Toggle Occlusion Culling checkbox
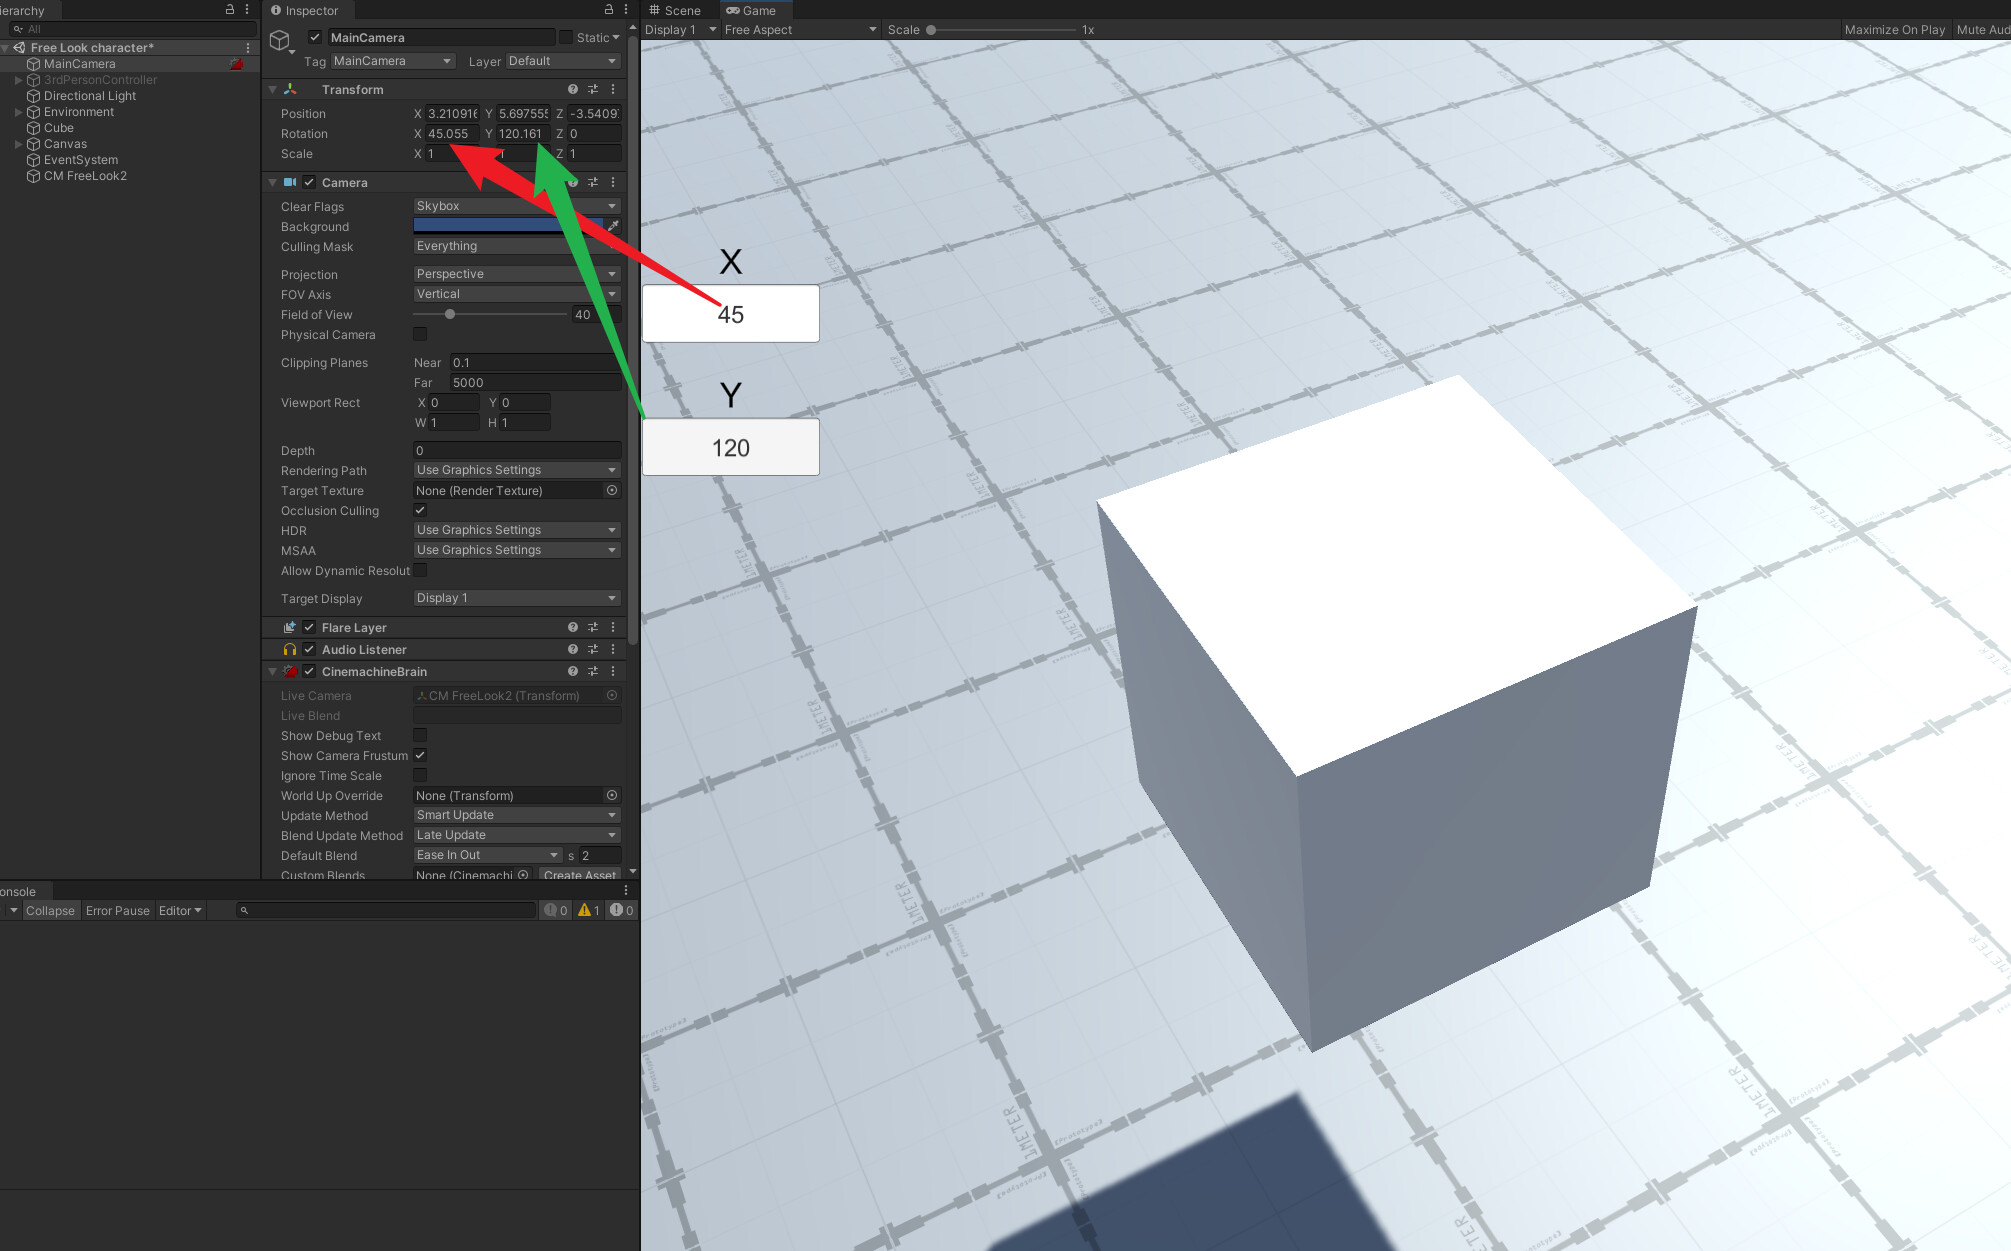Viewport: 2011px width, 1251px height. click(420, 510)
